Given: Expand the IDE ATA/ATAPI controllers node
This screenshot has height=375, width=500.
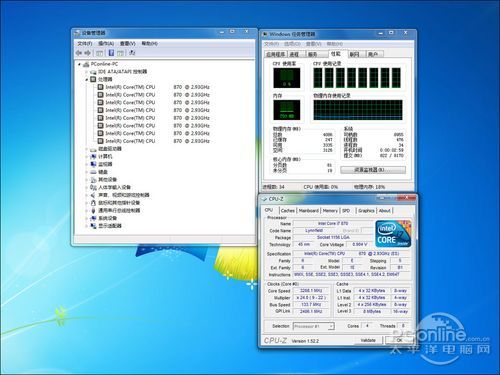Looking at the screenshot, I should tap(87, 72).
